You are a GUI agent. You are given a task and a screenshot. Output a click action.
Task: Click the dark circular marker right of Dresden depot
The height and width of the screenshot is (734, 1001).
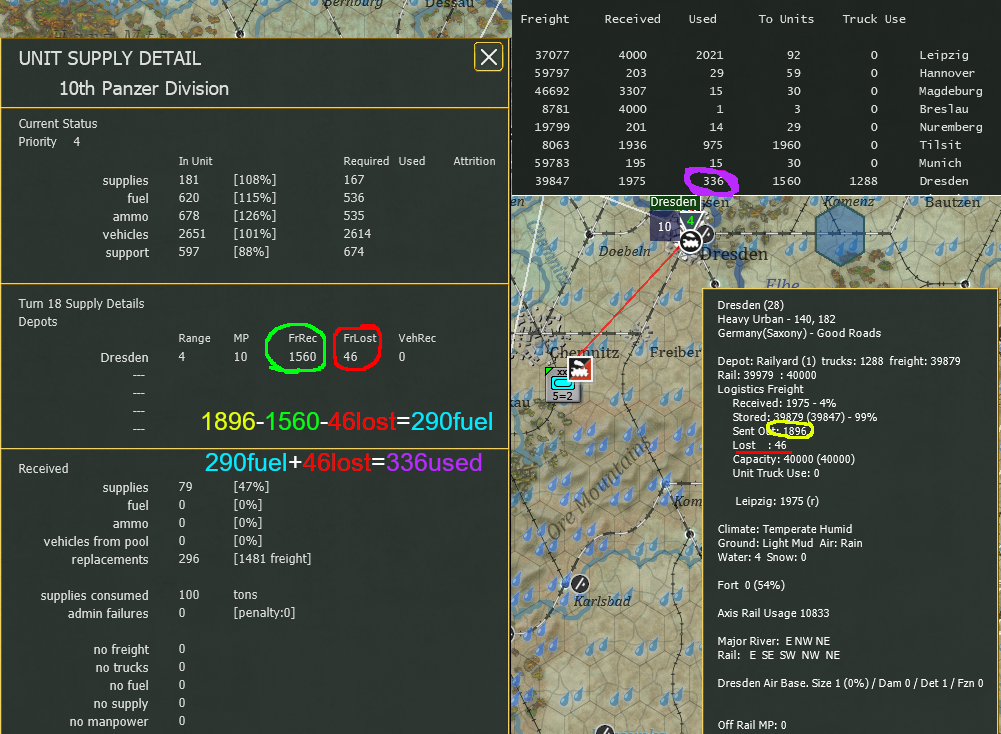707,232
